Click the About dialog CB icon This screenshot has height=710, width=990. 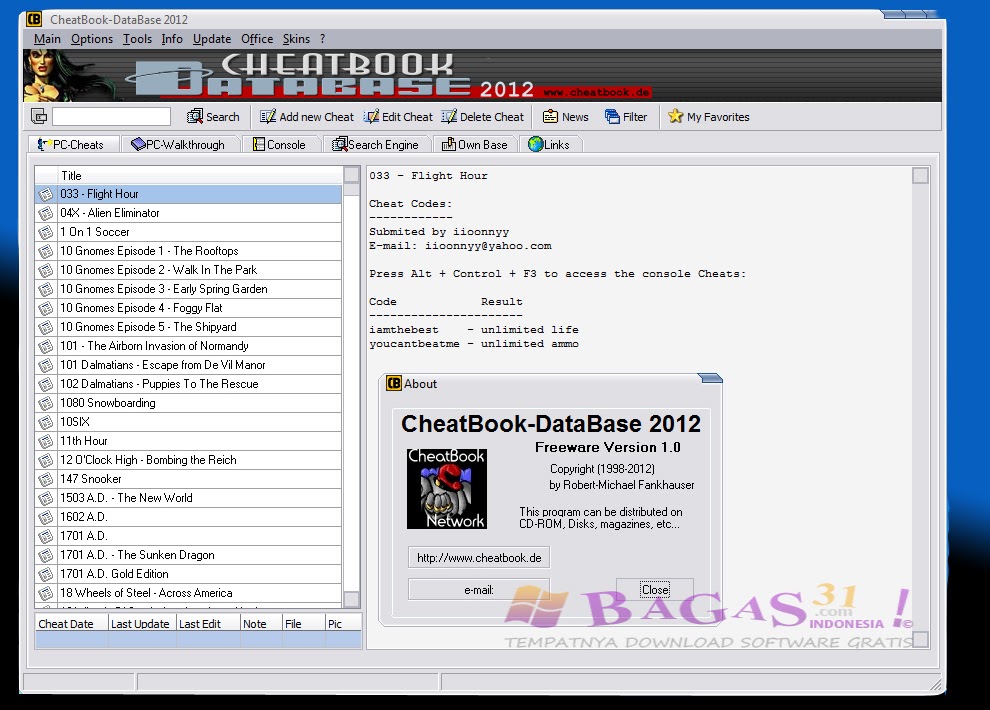(394, 383)
